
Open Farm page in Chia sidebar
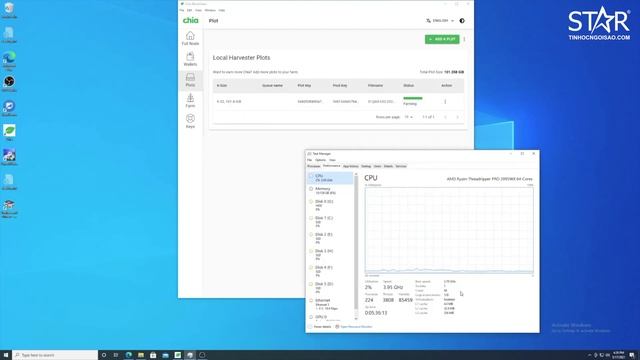(190, 101)
